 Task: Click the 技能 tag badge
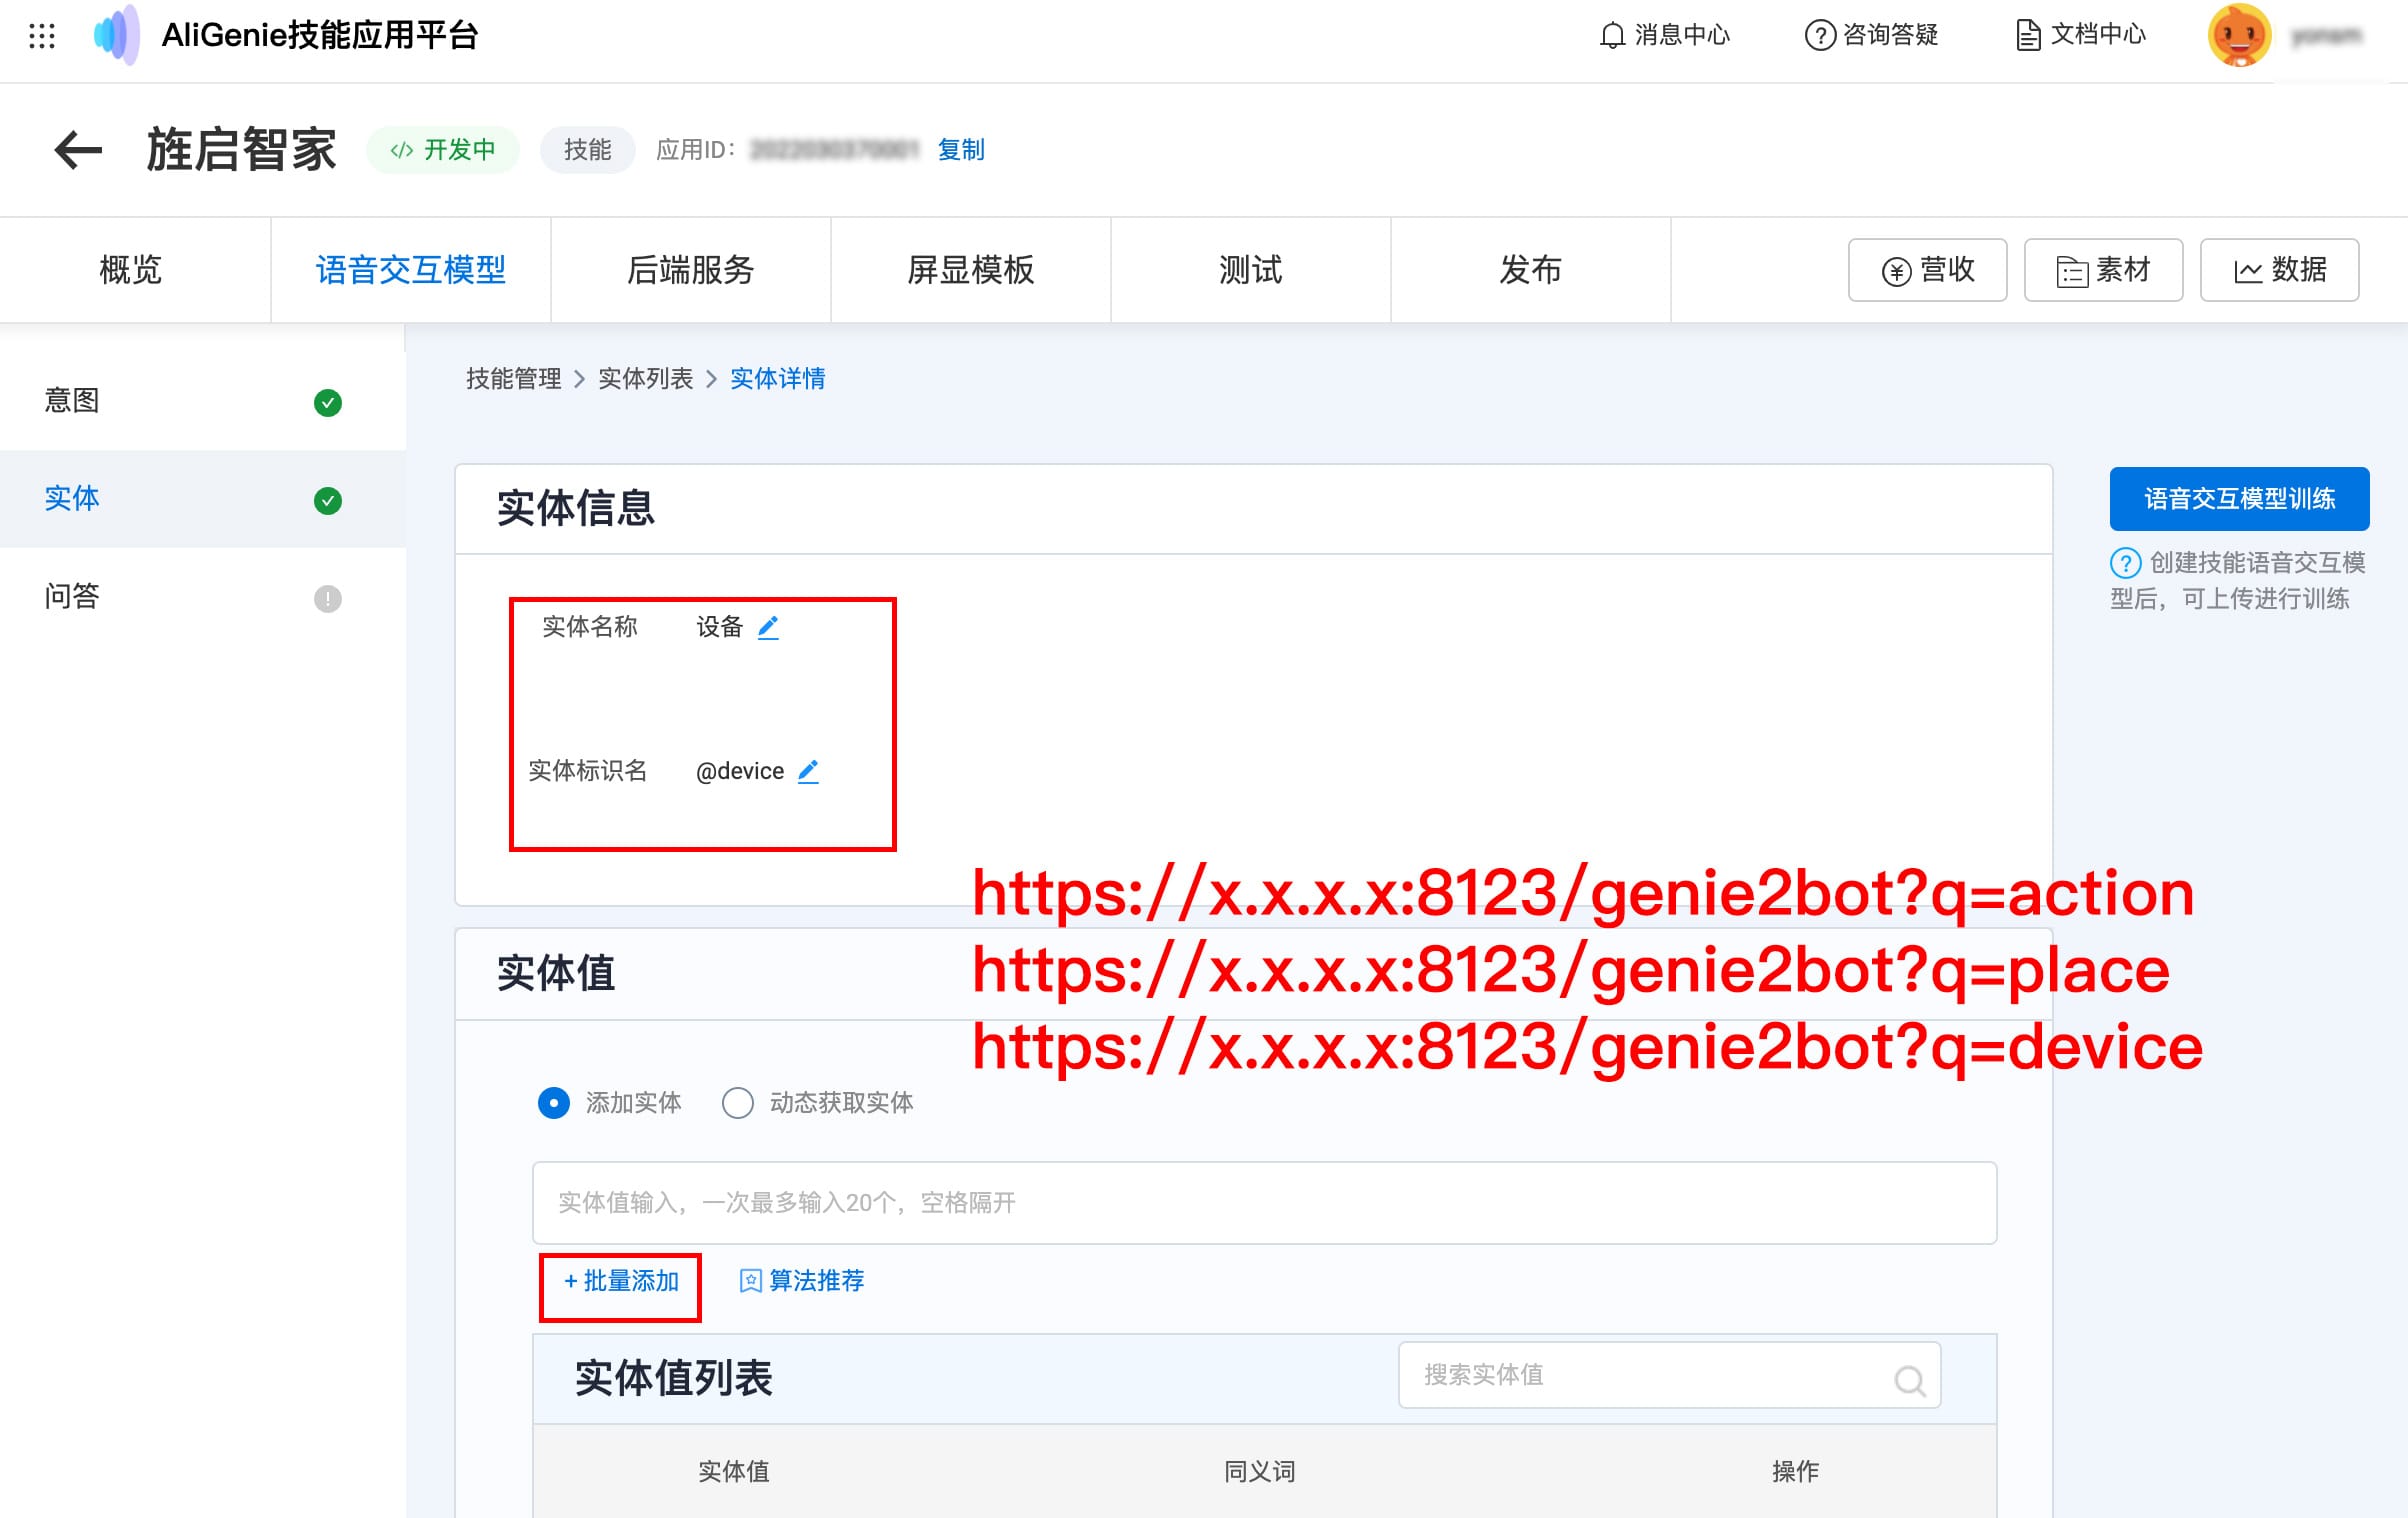click(x=587, y=150)
